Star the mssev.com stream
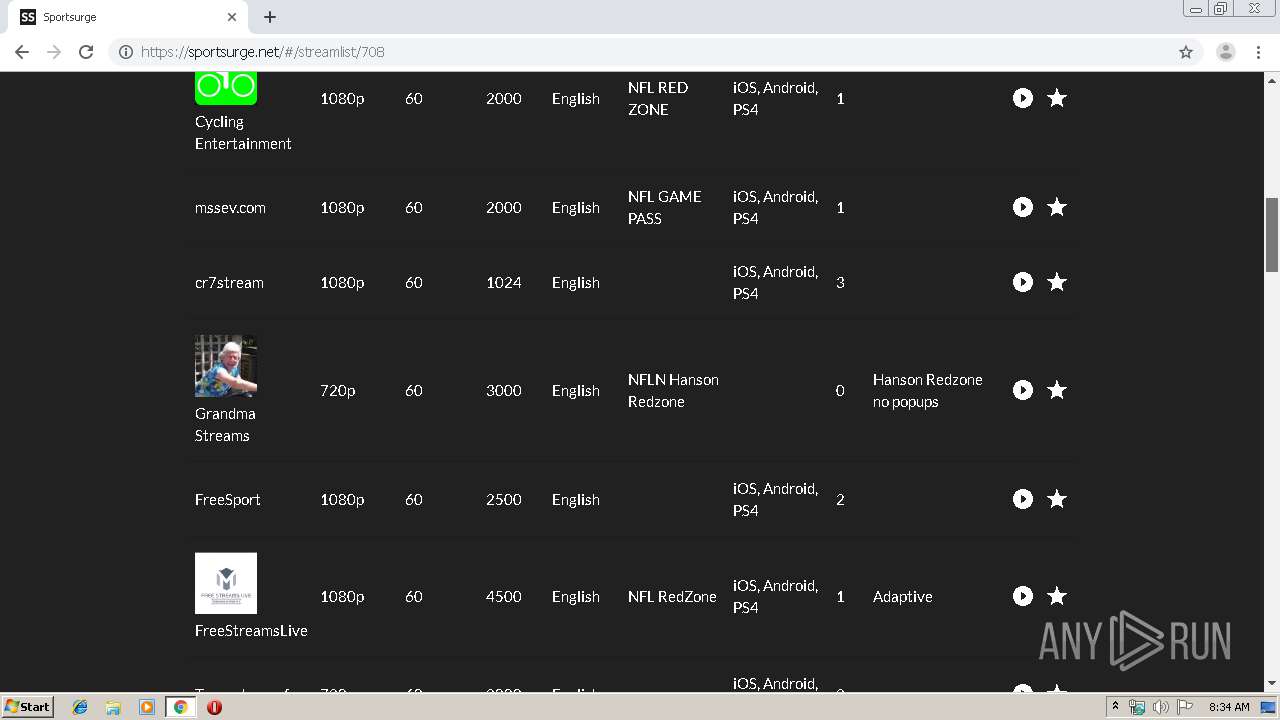This screenshot has height=720, width=1280. point(1057,207)
